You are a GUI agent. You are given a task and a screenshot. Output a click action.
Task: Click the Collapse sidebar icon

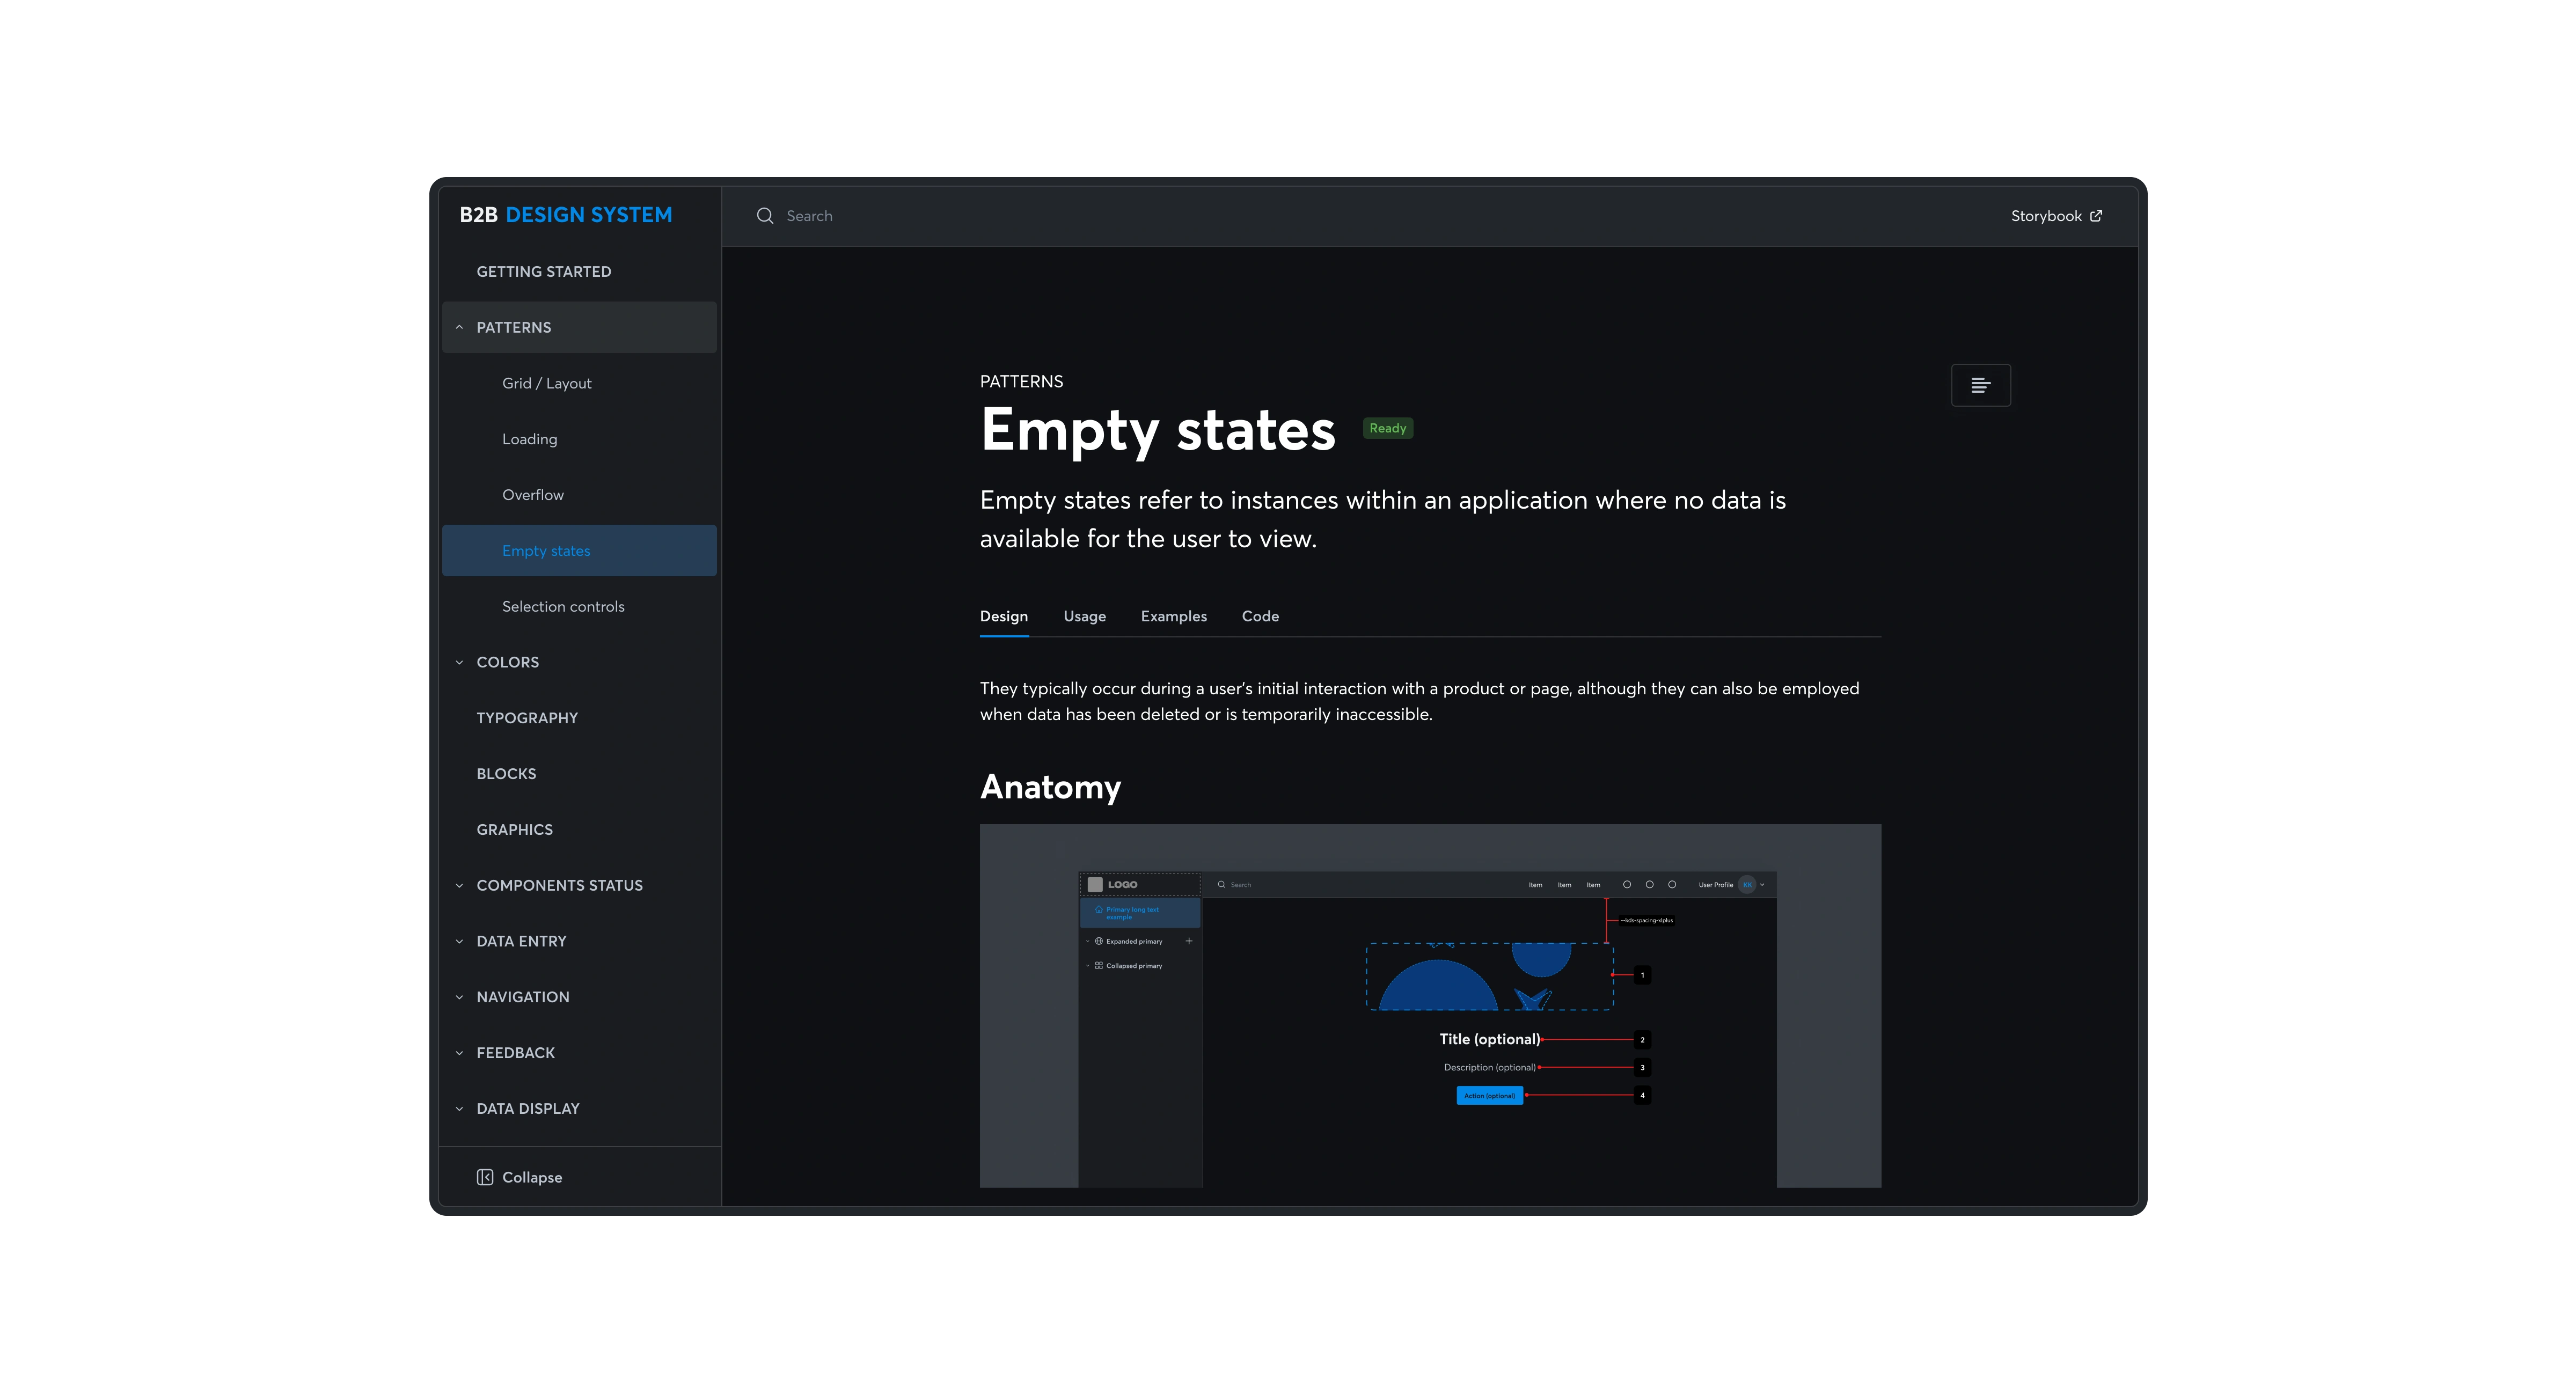coord(485,1177)
